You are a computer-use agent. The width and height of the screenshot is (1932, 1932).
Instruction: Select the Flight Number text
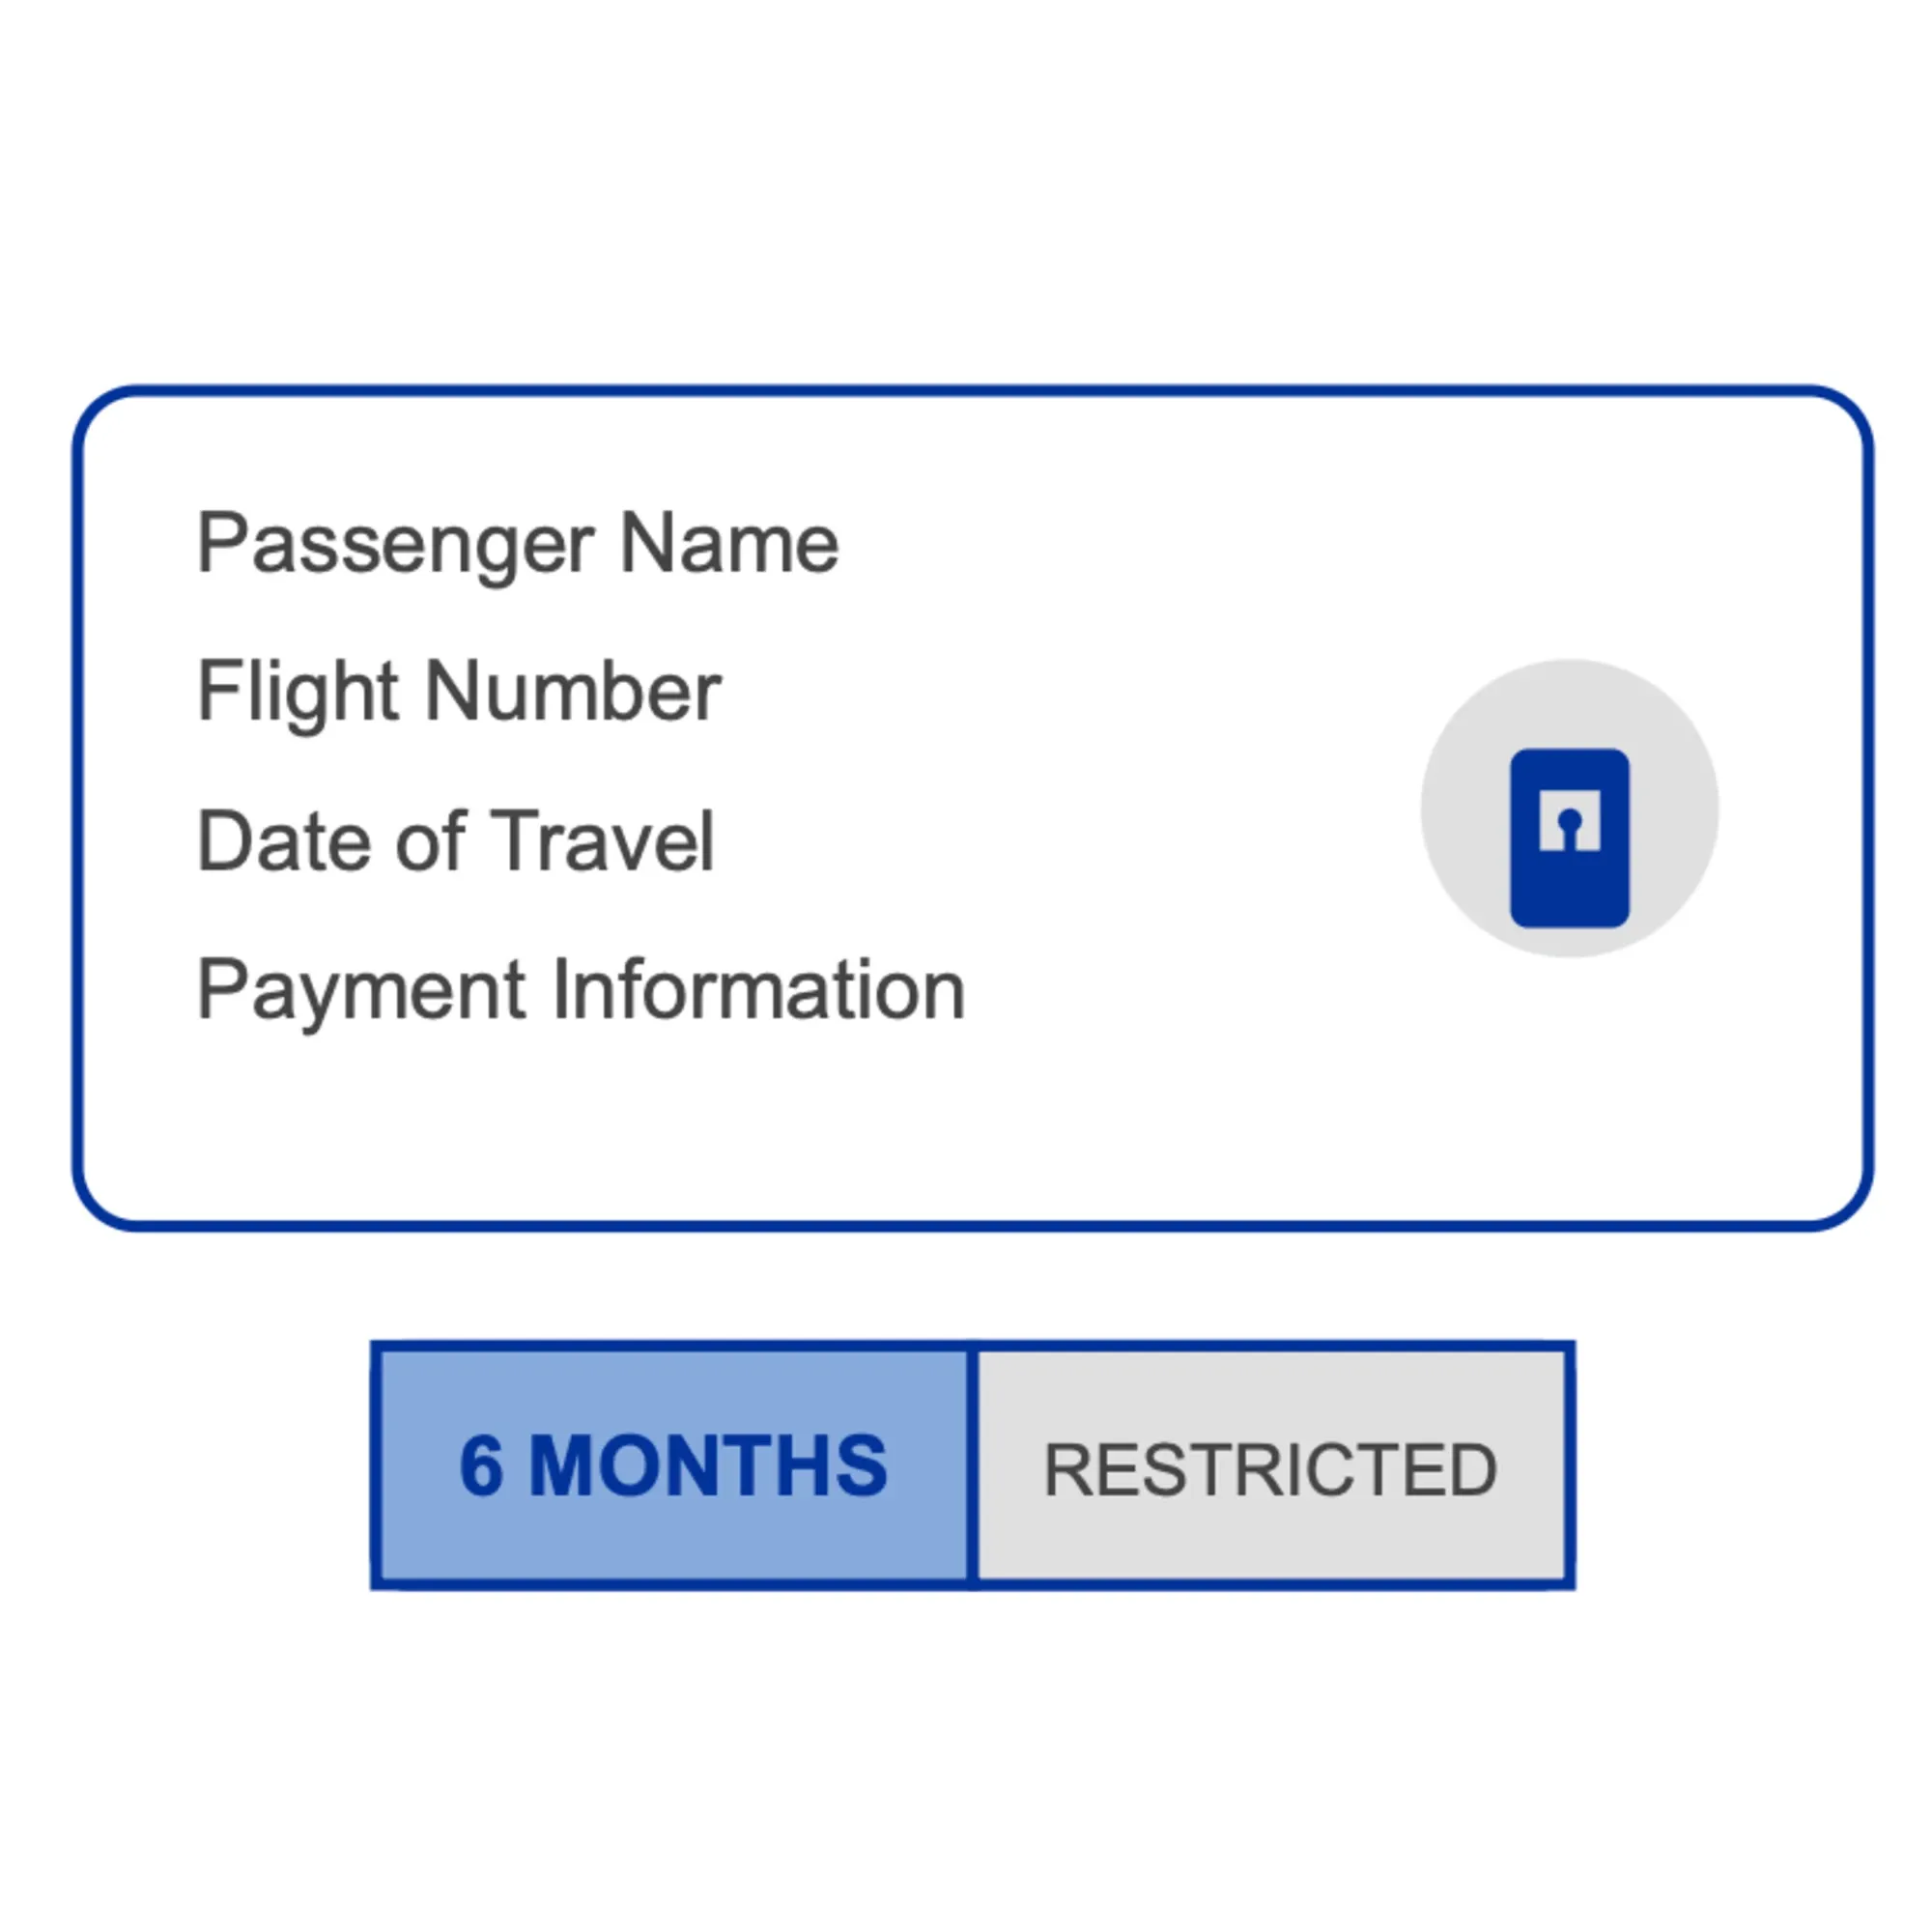[x=459, y=692]
